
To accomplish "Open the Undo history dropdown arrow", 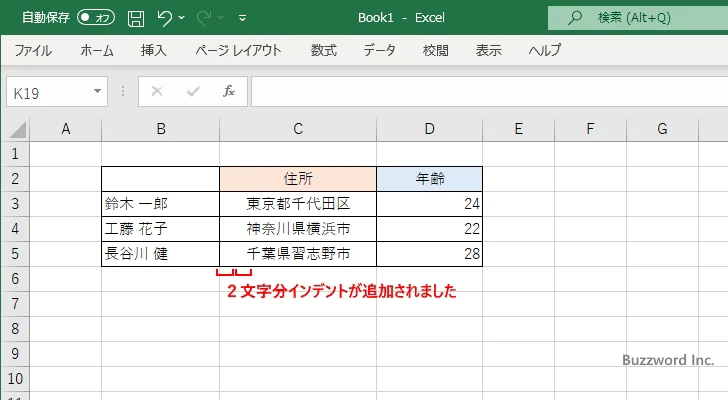I will tap(182, 18).
